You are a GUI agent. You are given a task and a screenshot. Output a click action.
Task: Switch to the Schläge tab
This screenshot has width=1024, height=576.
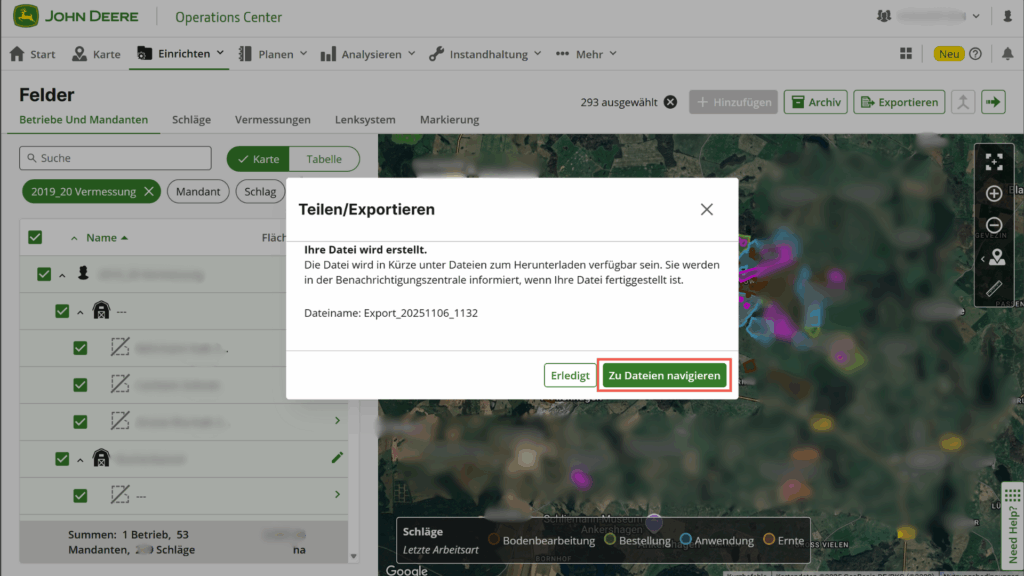191,120
